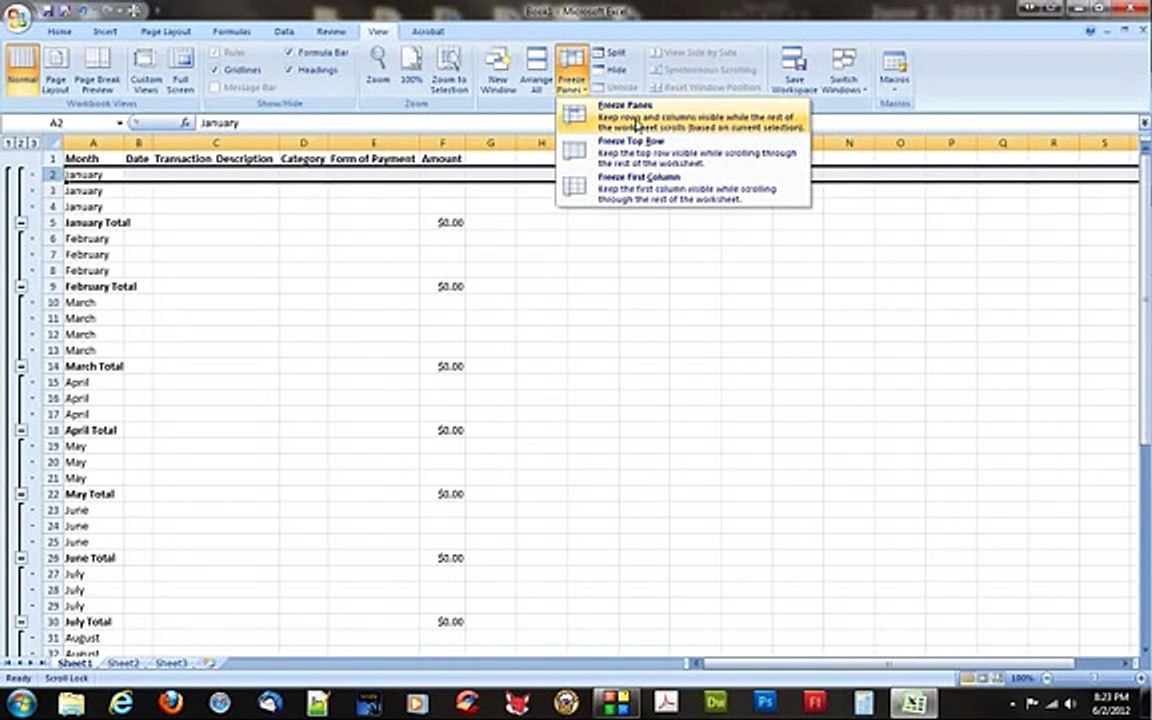
Task: Click Form of Payment header cell
Action: (373, 158)
